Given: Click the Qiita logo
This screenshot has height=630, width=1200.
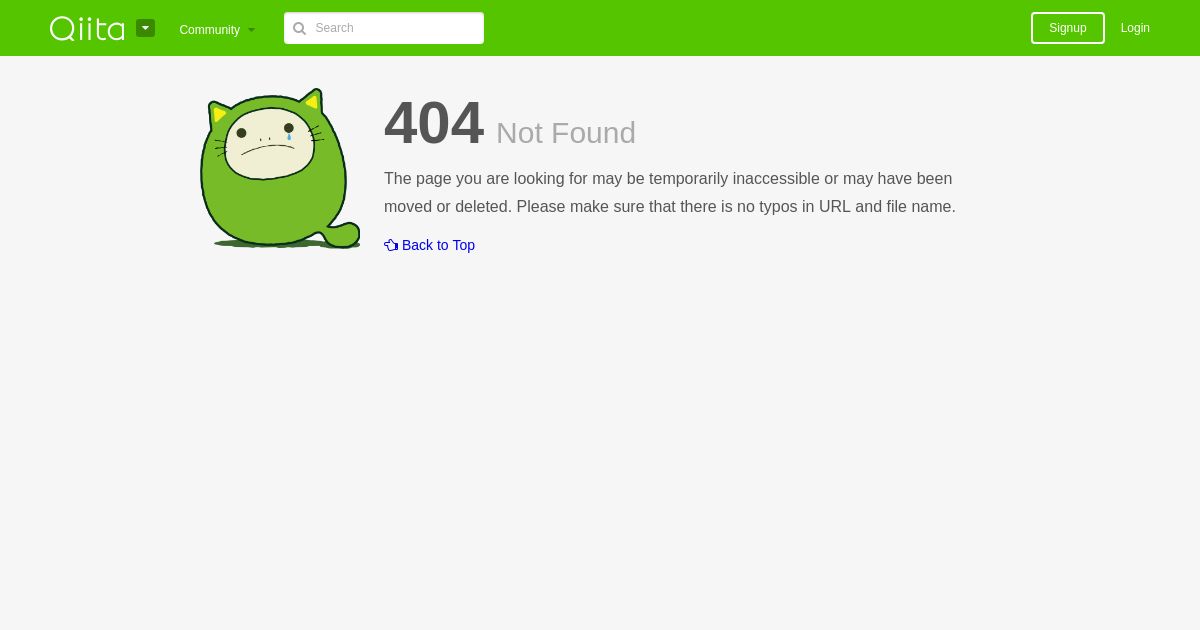Looking at the screenshot, I should coord(87,28).
